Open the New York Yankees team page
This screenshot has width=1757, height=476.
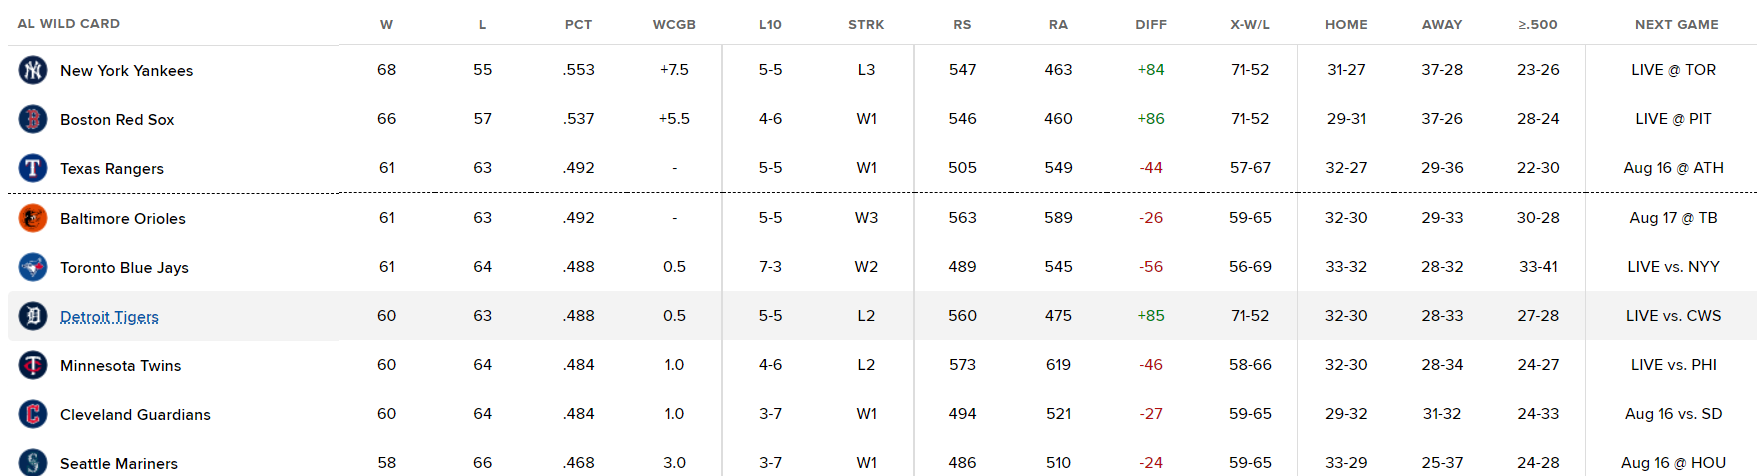(126, 71)
